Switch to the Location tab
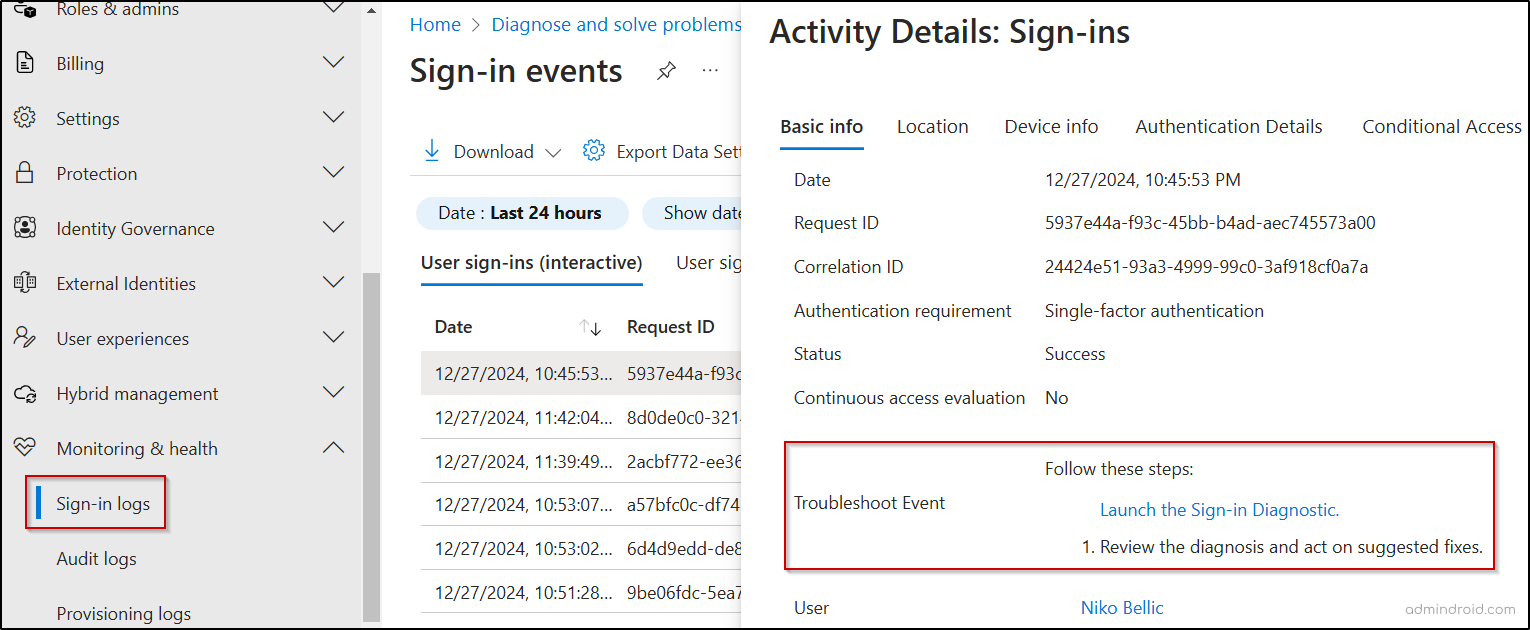 pos(932,126)
